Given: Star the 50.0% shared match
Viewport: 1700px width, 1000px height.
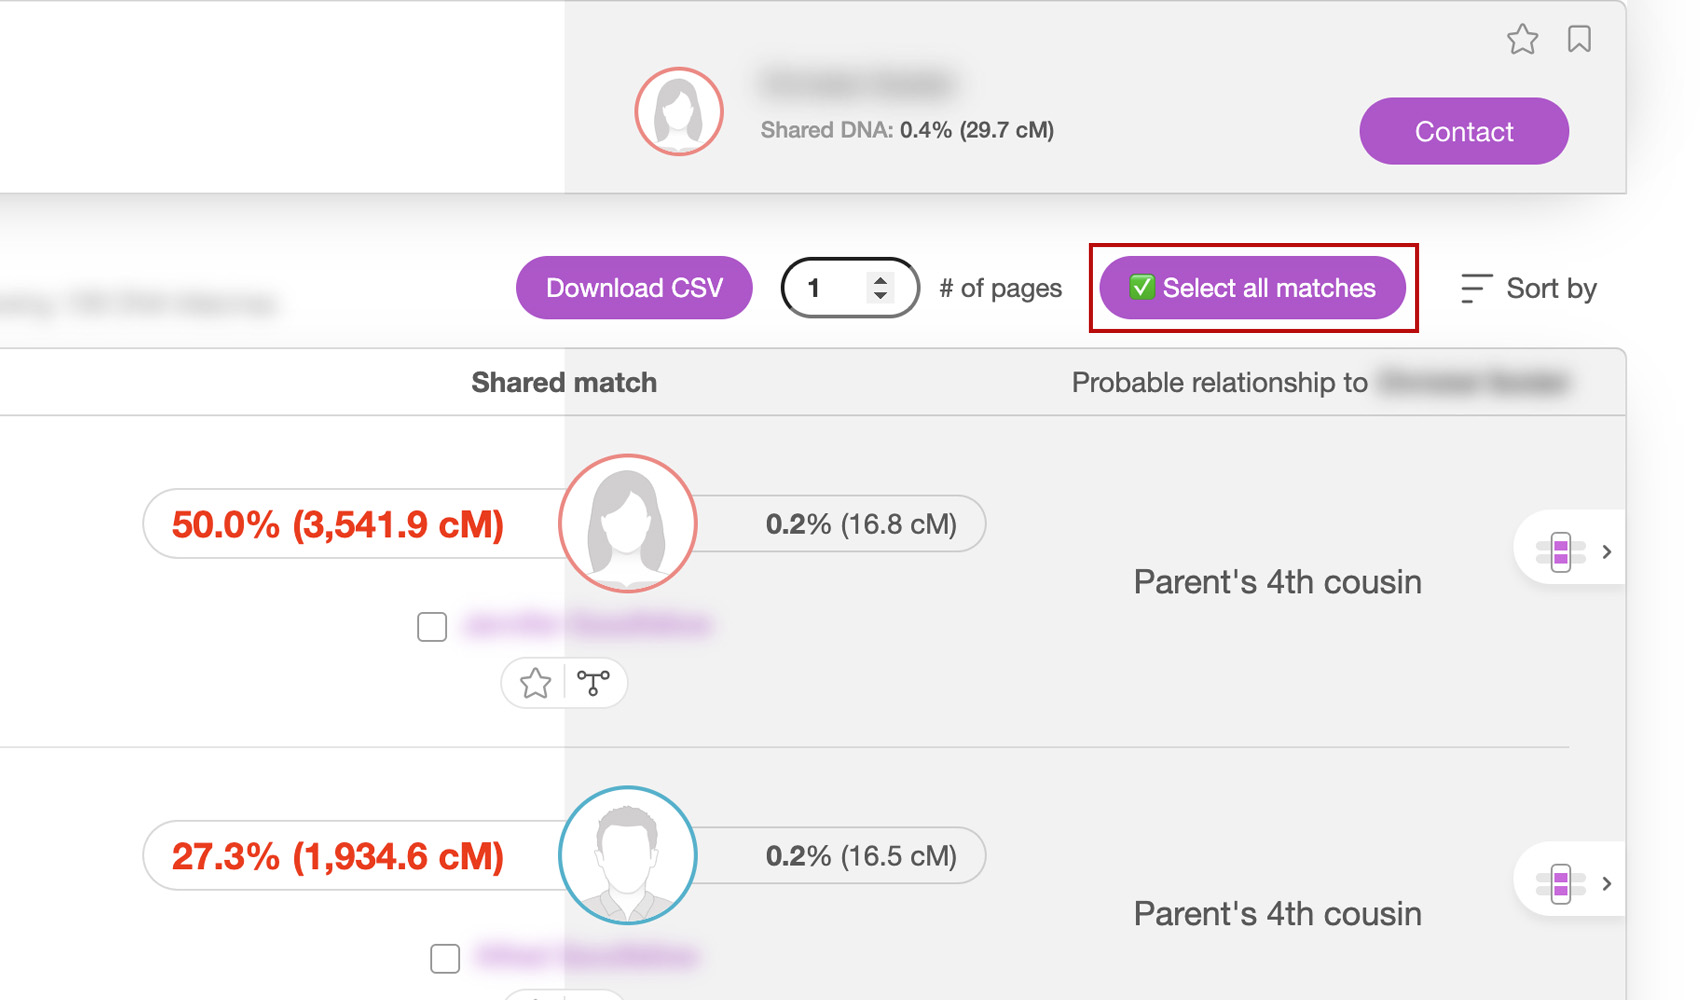Looking at the screenshot, I should point(535,683).
